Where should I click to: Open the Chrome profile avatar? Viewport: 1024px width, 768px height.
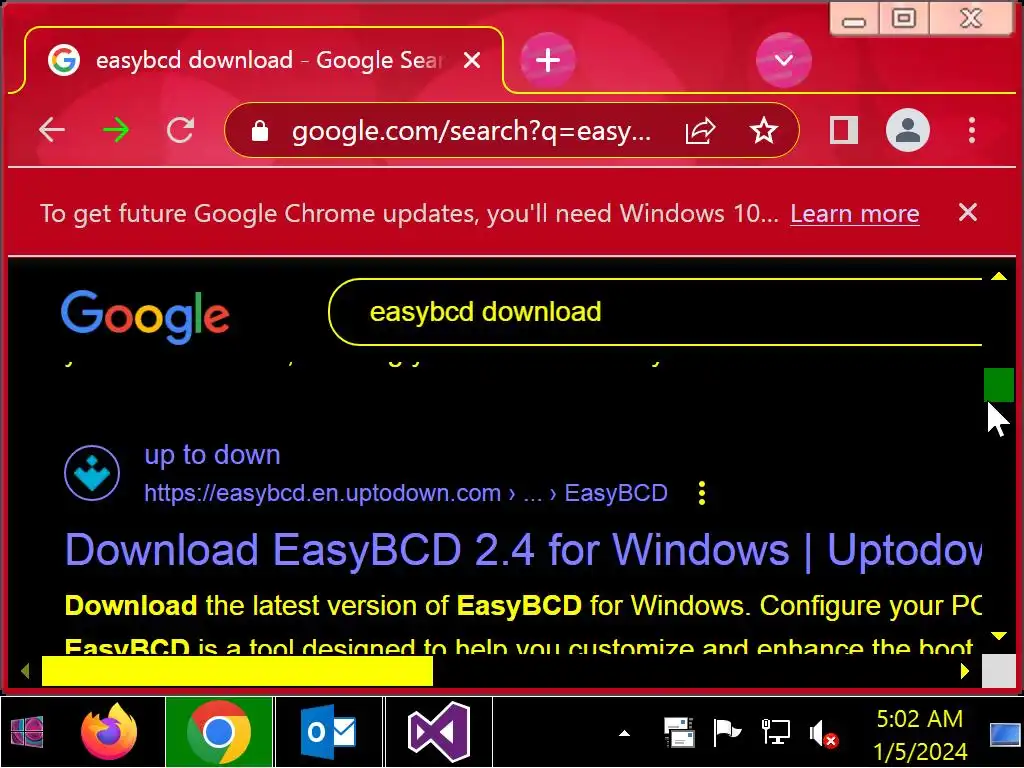click(x=907, y=131)
